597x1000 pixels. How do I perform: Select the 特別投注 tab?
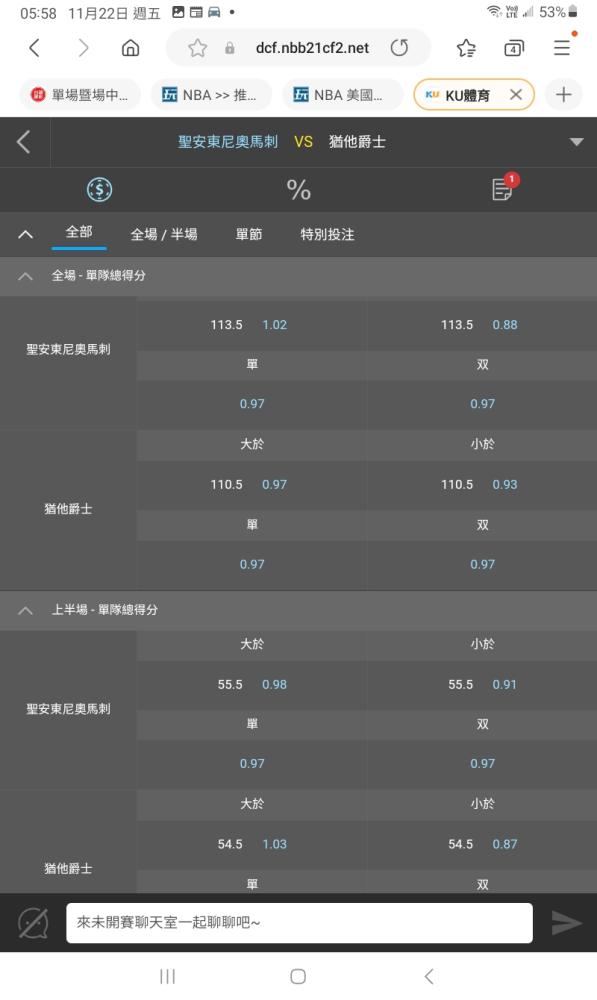pos(327,234)
